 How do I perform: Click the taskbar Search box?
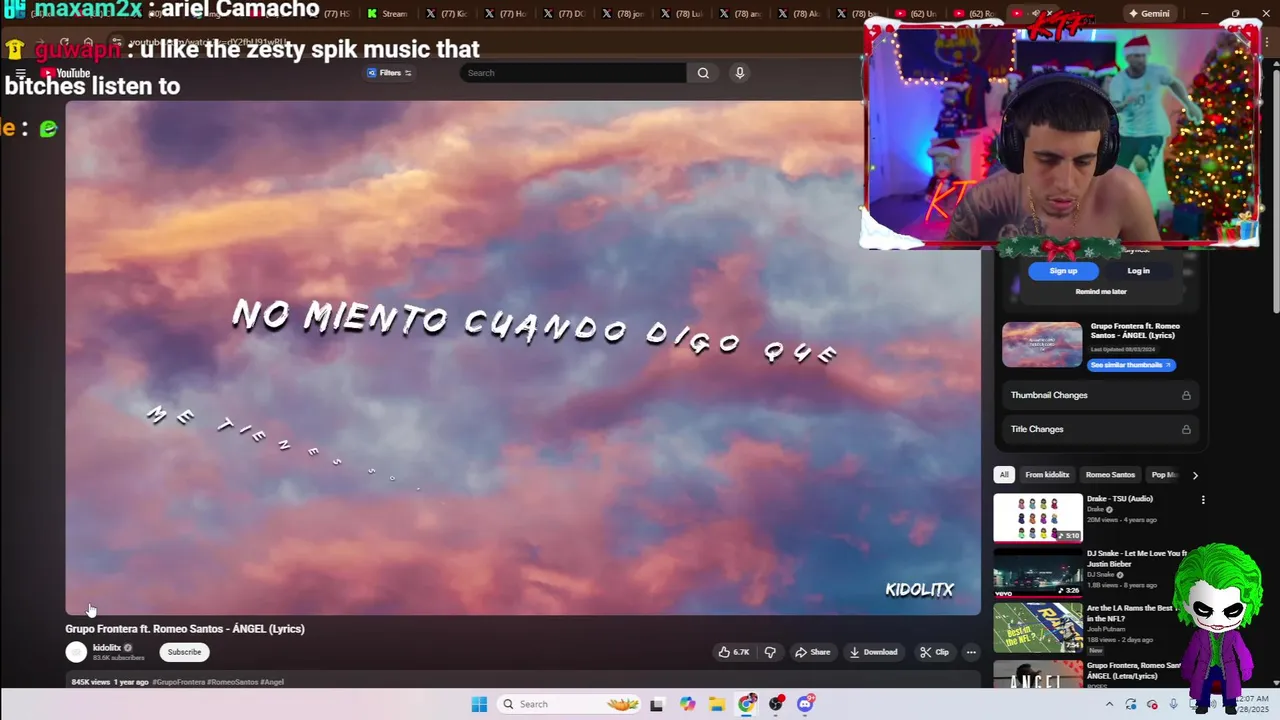point(570,704)
